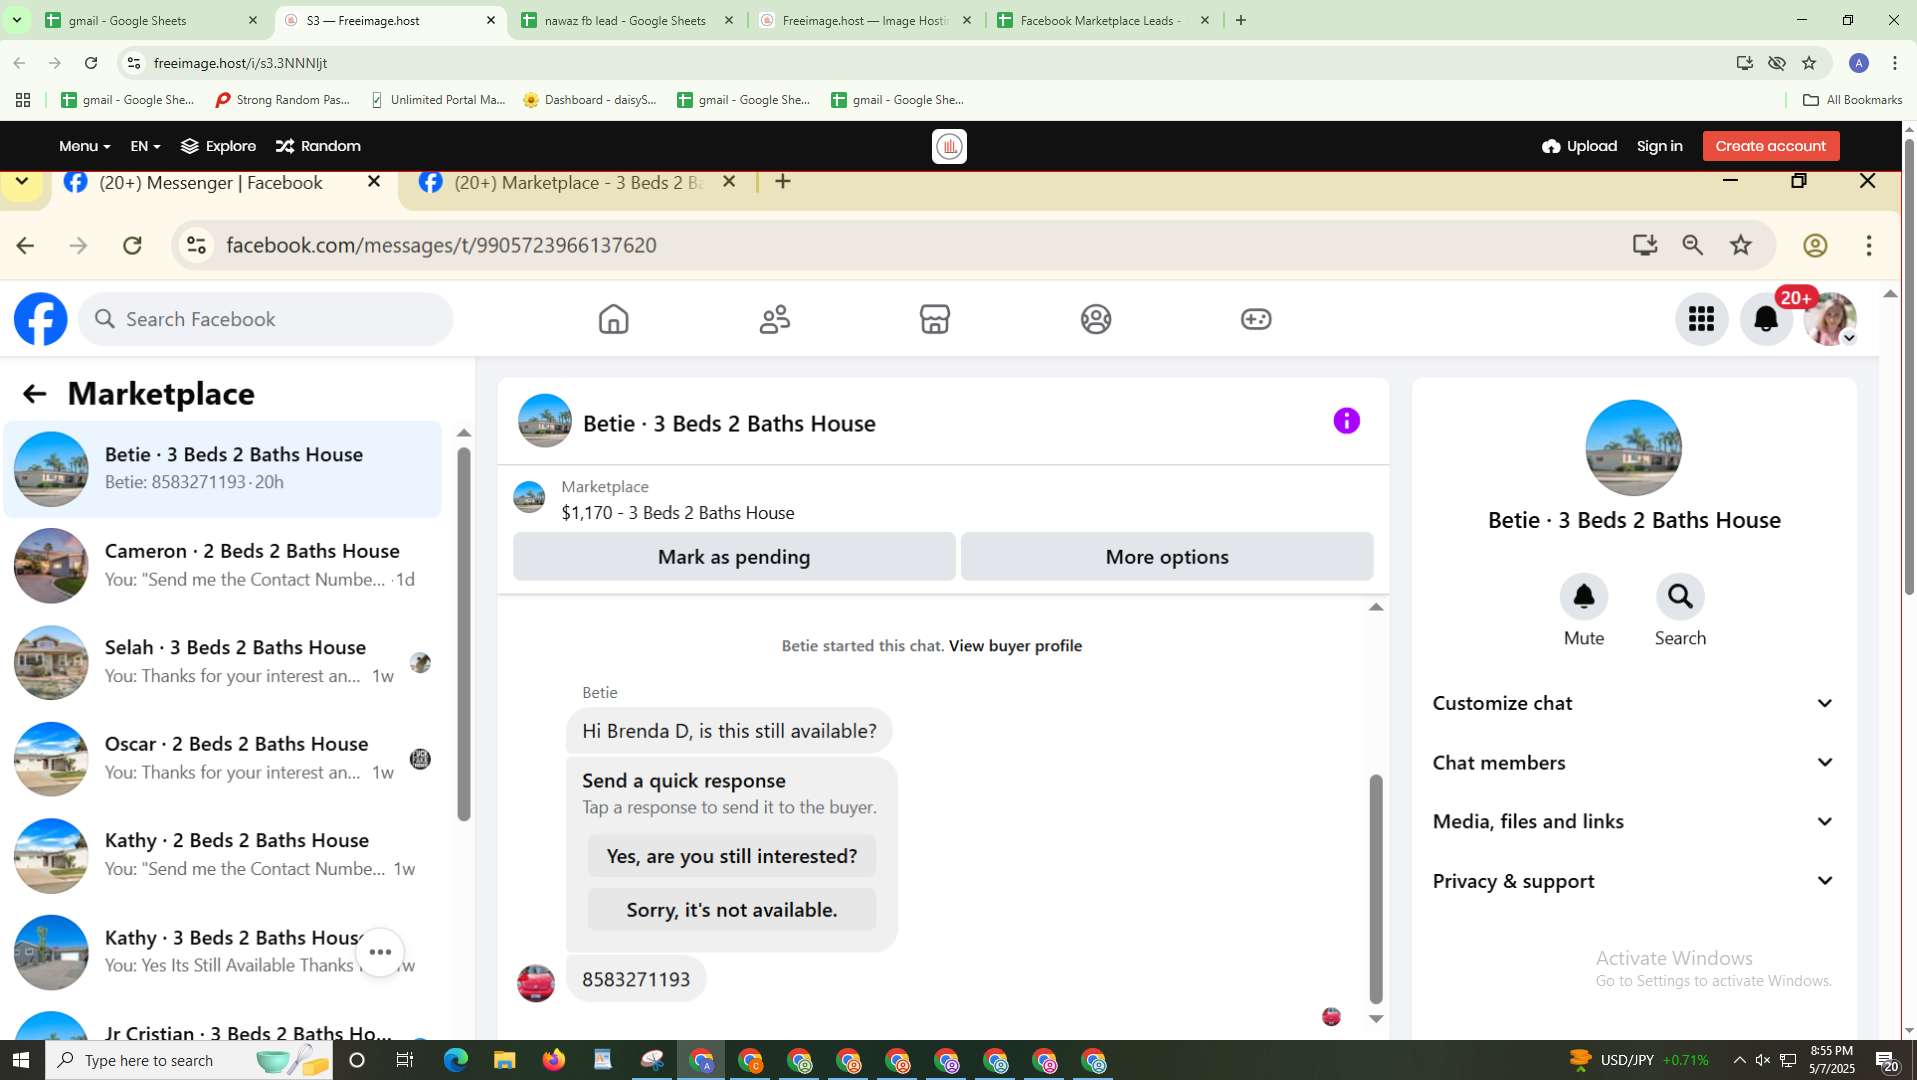Open a new Chrome tab
The height and width of the screenshot is (1080, 1917).
[1241, 20]
